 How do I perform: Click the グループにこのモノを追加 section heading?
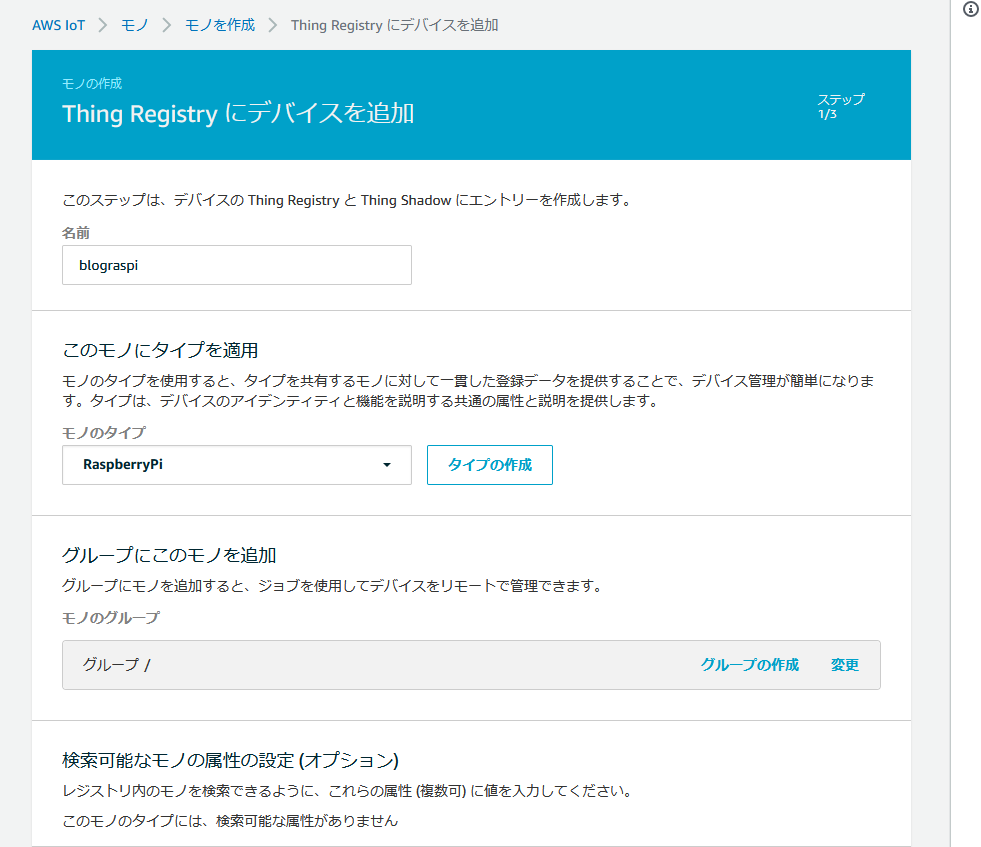[x=169, y=555]
